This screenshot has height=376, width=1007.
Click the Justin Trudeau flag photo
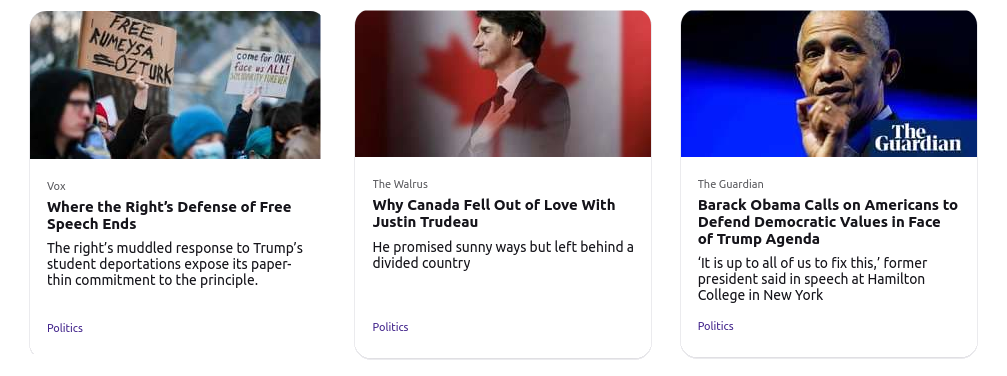[503, 84]
